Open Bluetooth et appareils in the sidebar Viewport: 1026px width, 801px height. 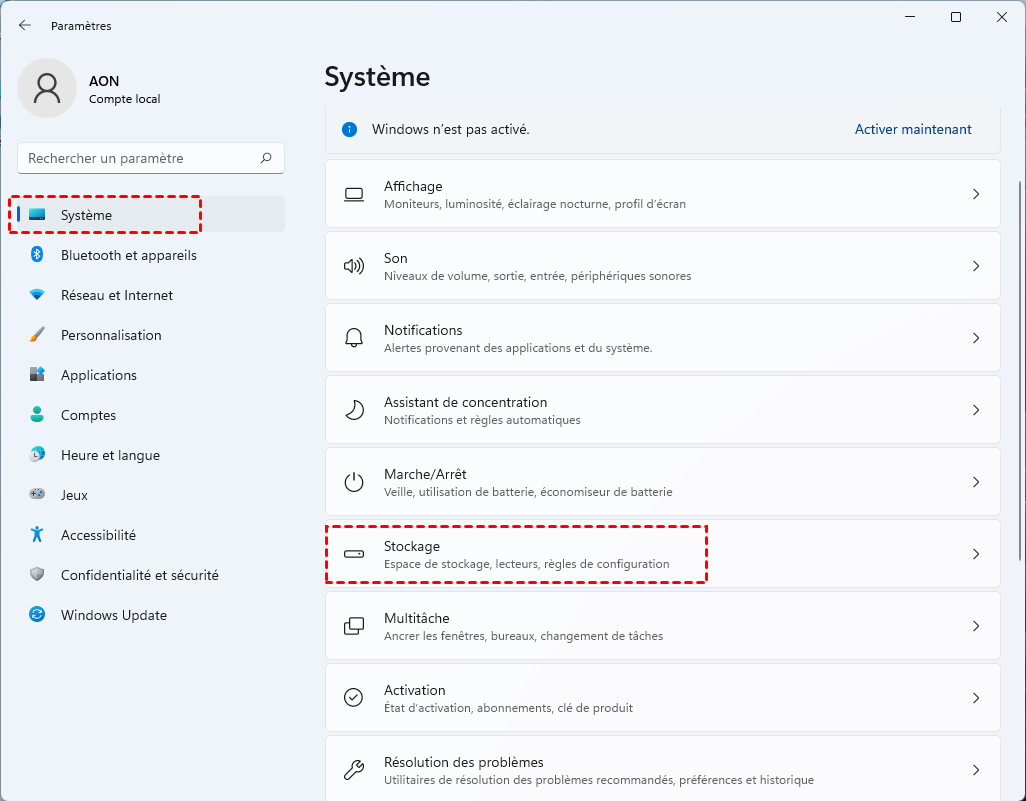128,255
